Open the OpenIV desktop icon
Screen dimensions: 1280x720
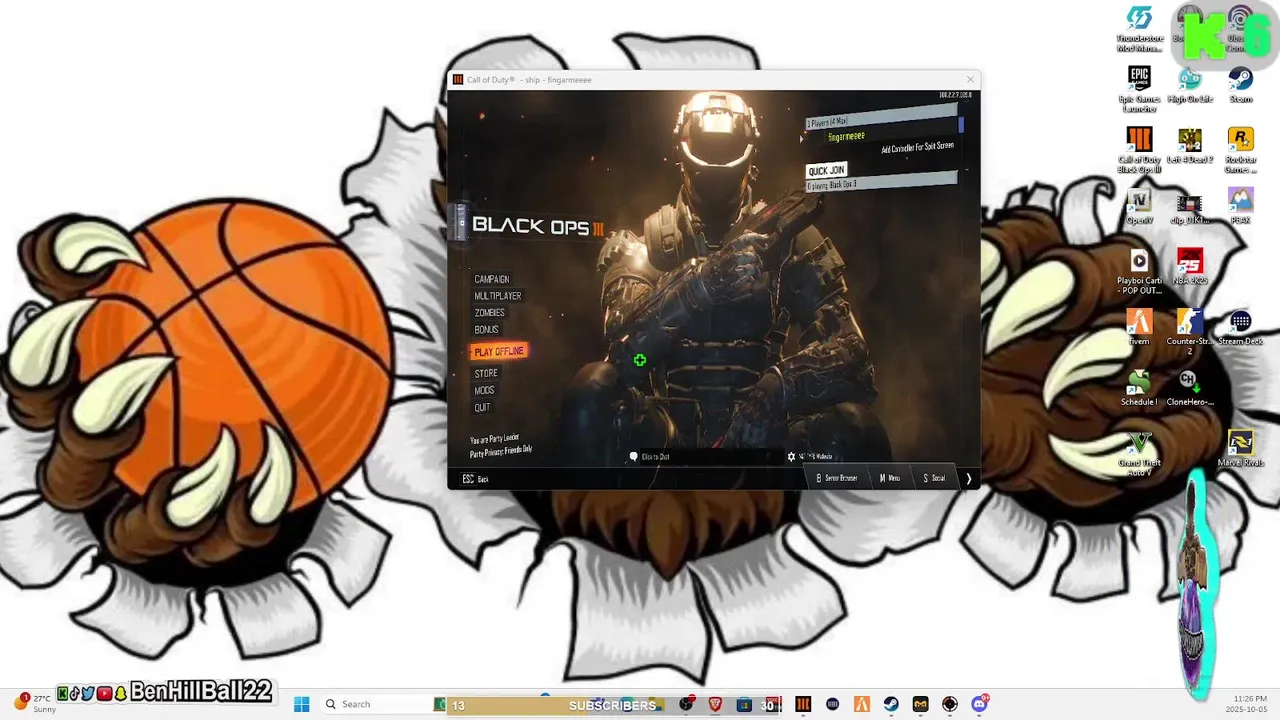click(x=1139, y=207)
